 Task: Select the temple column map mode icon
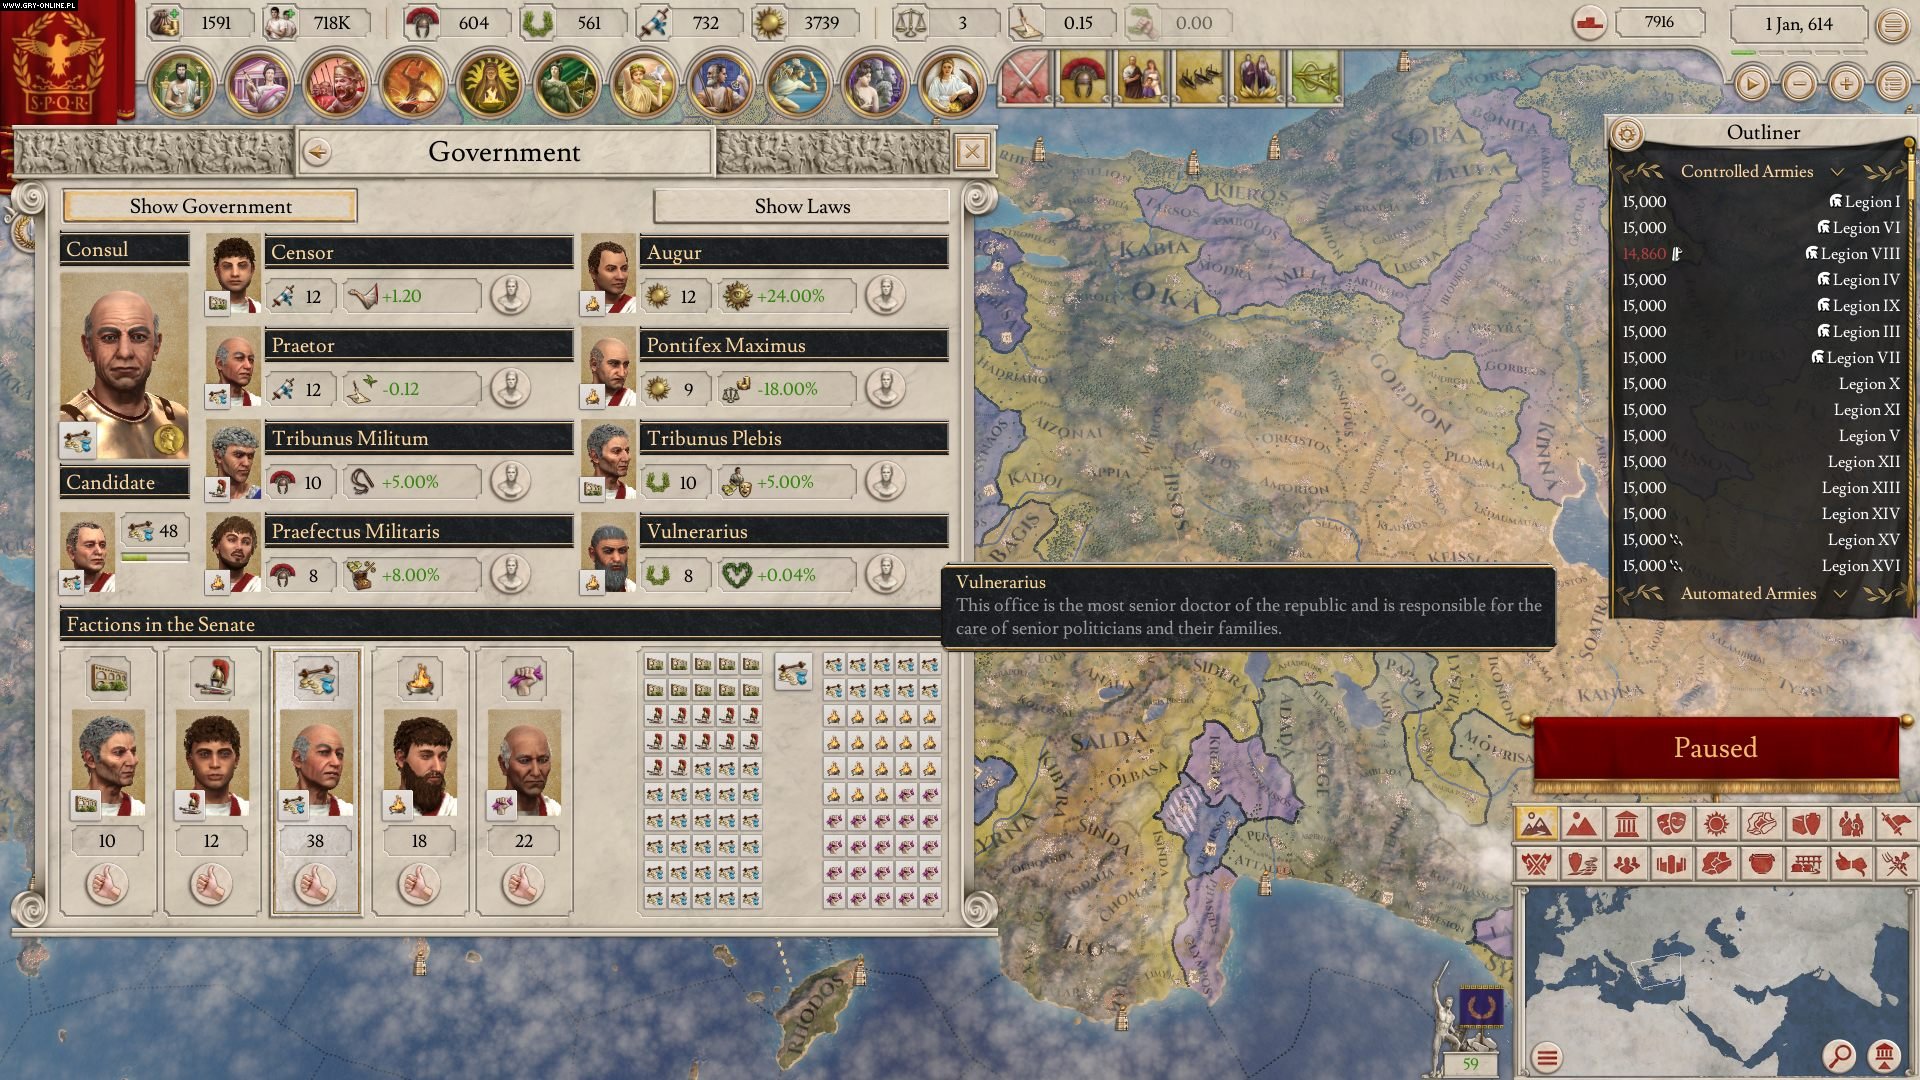coord(1626,824)
